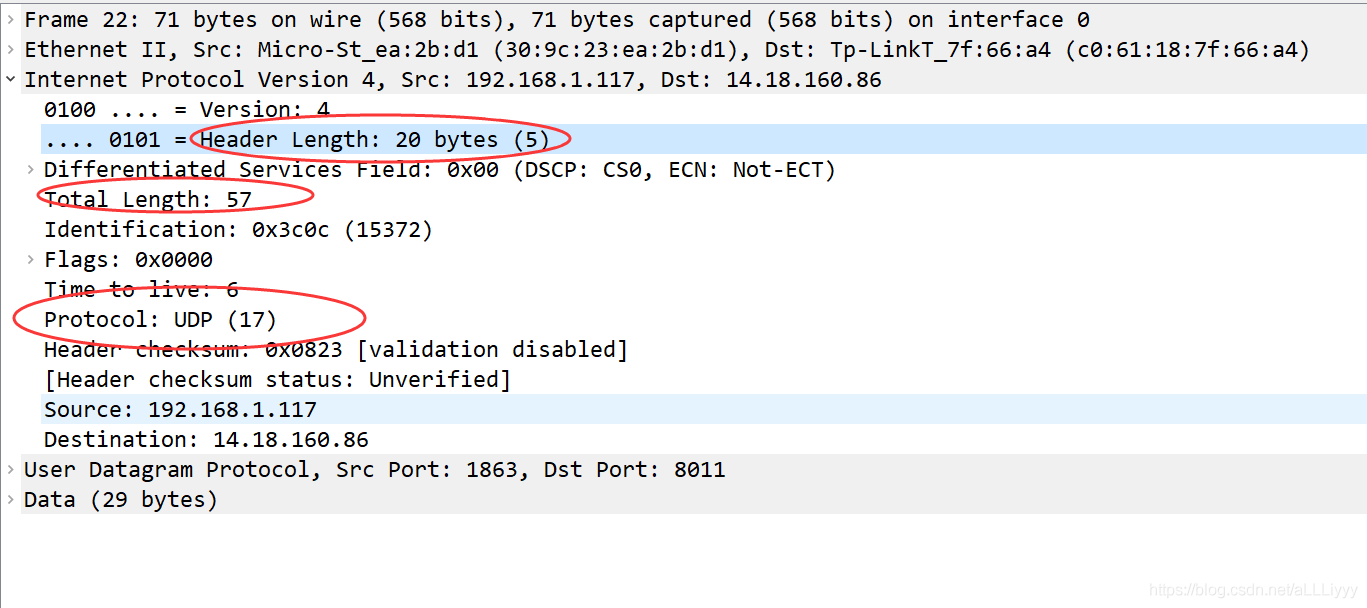Click the Frame 22 summary text

pyautogui.click(x=556, y=20)
